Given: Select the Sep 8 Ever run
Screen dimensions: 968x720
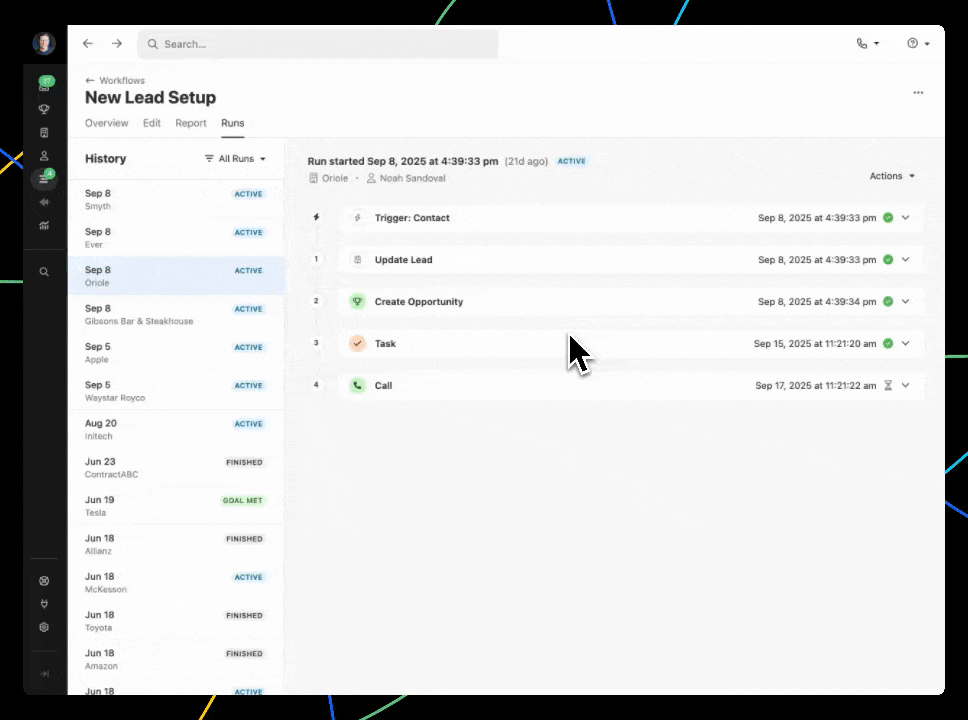Looking at the screenshot, I should click(x=176, y=237).
